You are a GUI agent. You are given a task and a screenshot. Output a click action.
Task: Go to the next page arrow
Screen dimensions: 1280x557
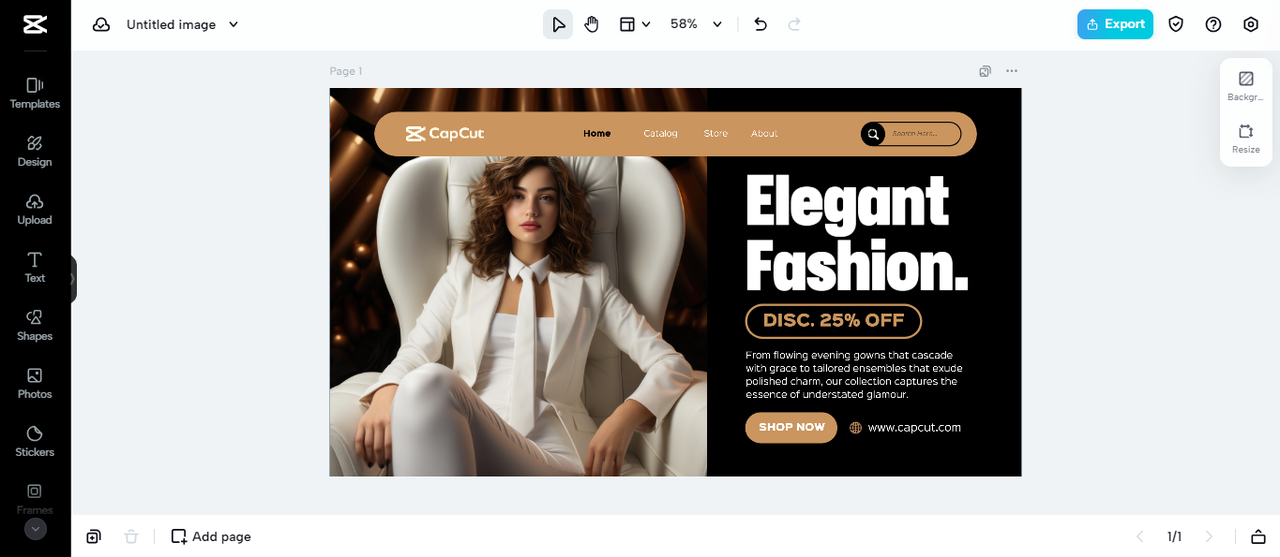(1209, 537)
